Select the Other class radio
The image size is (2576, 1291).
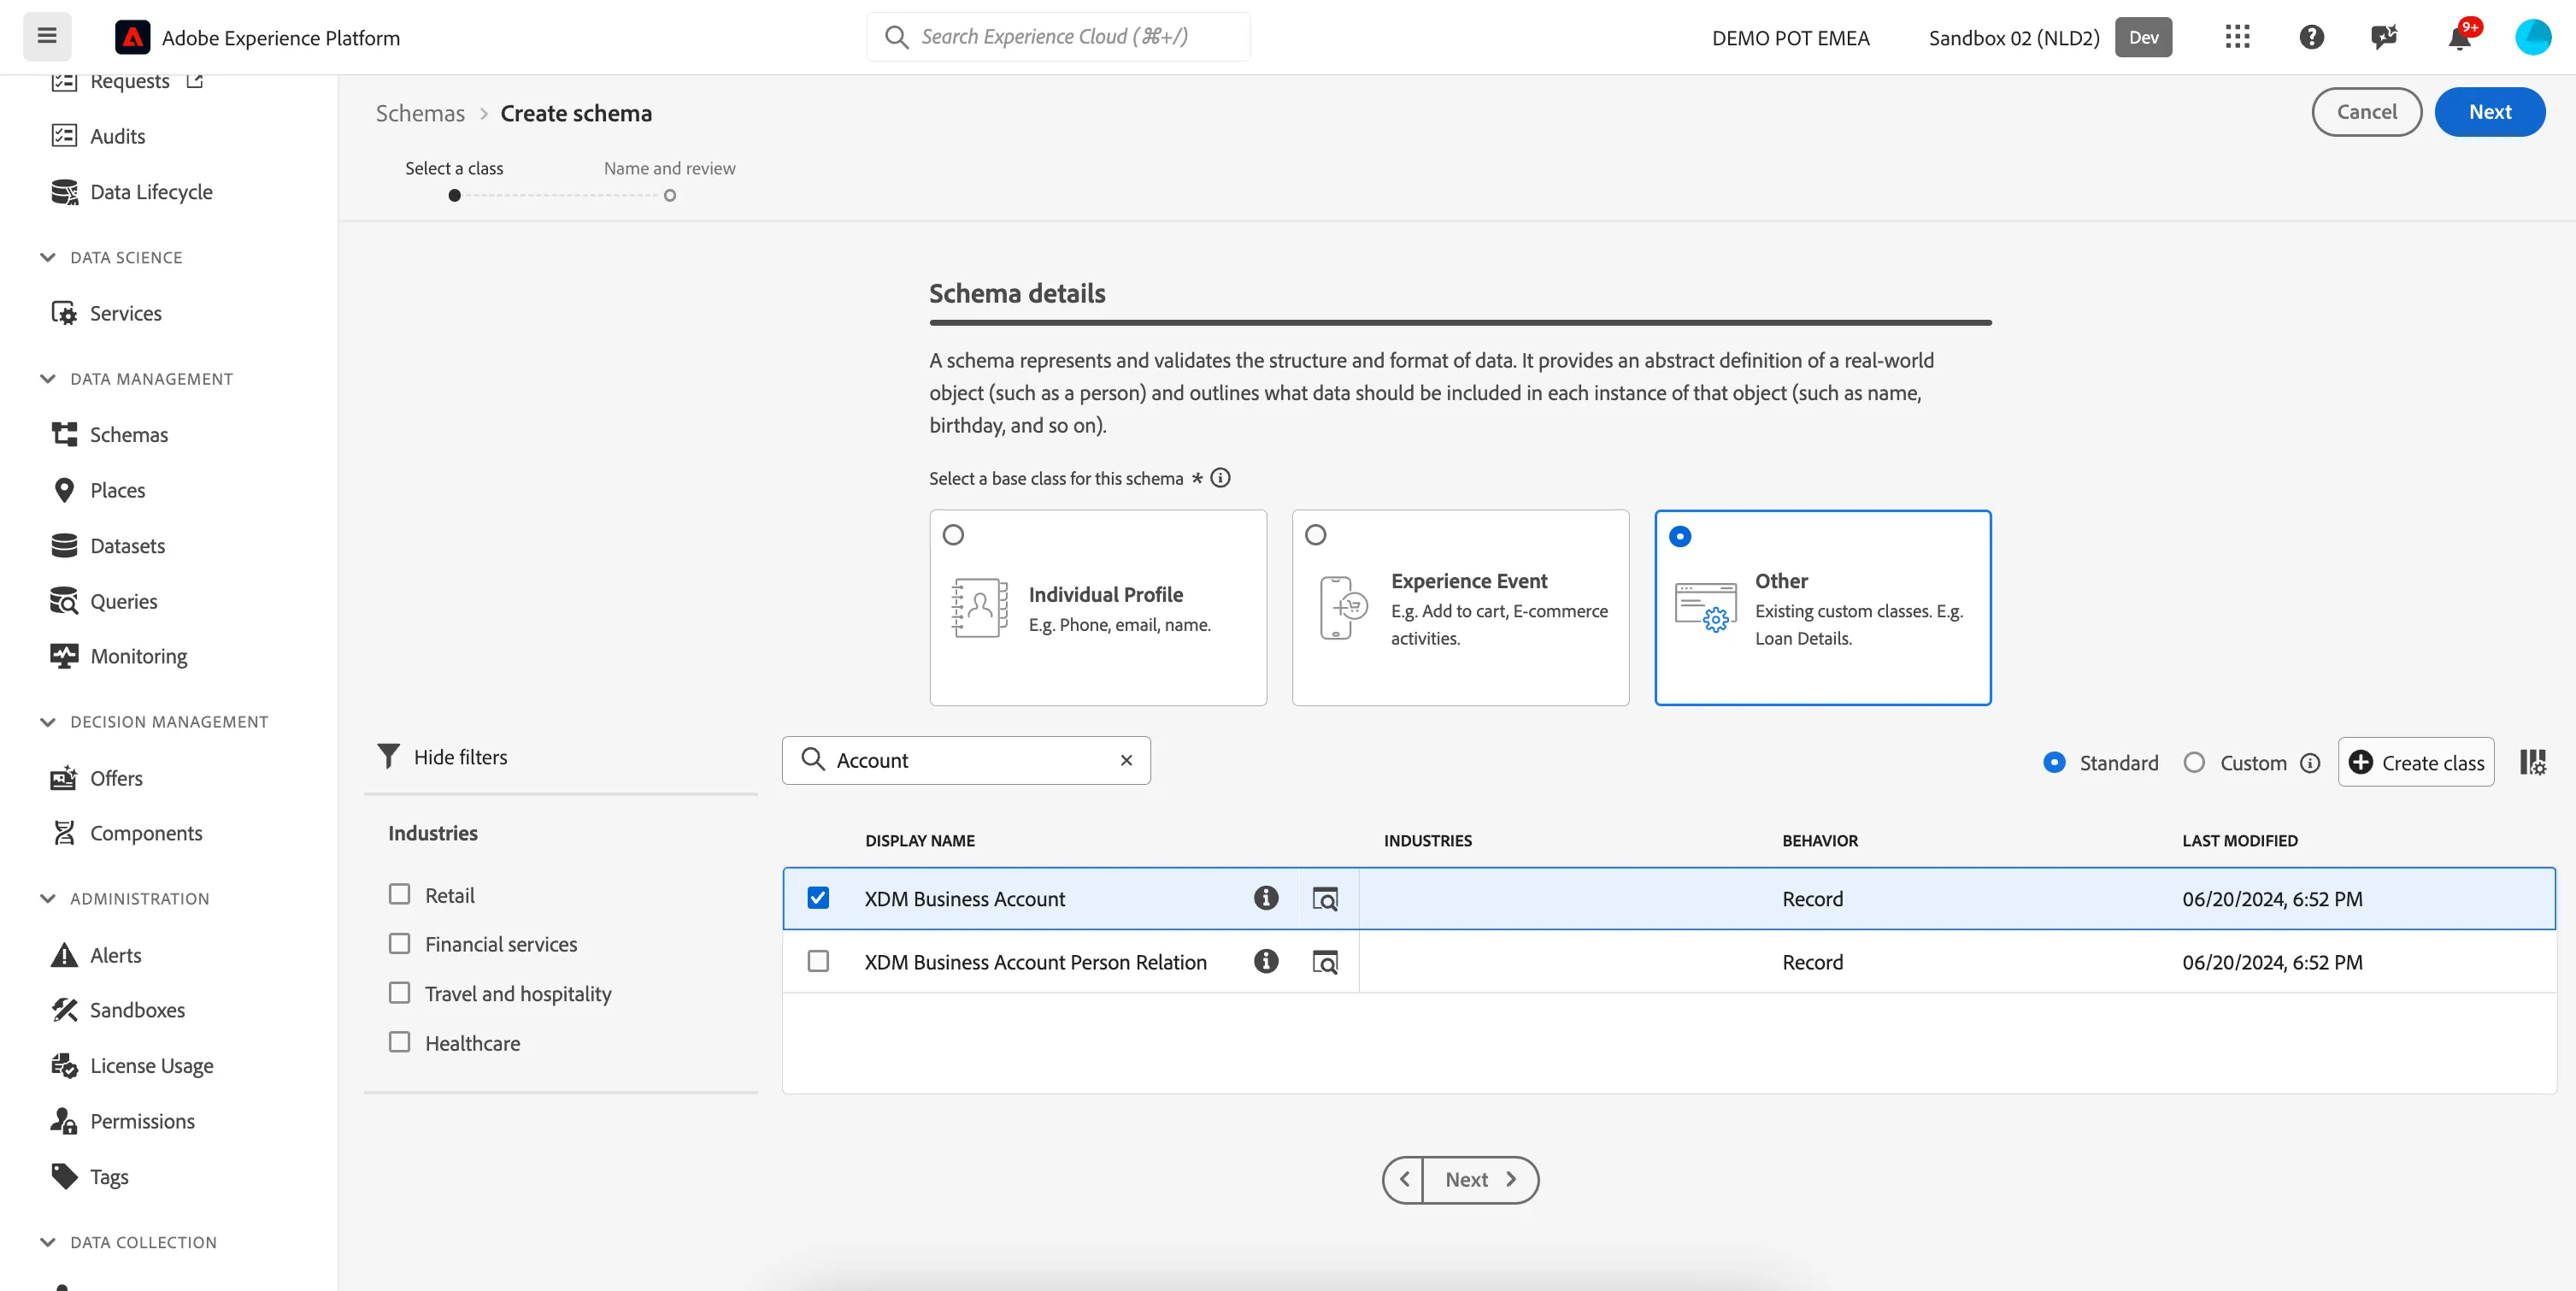pyautogui.click(x=1680, y=536)
